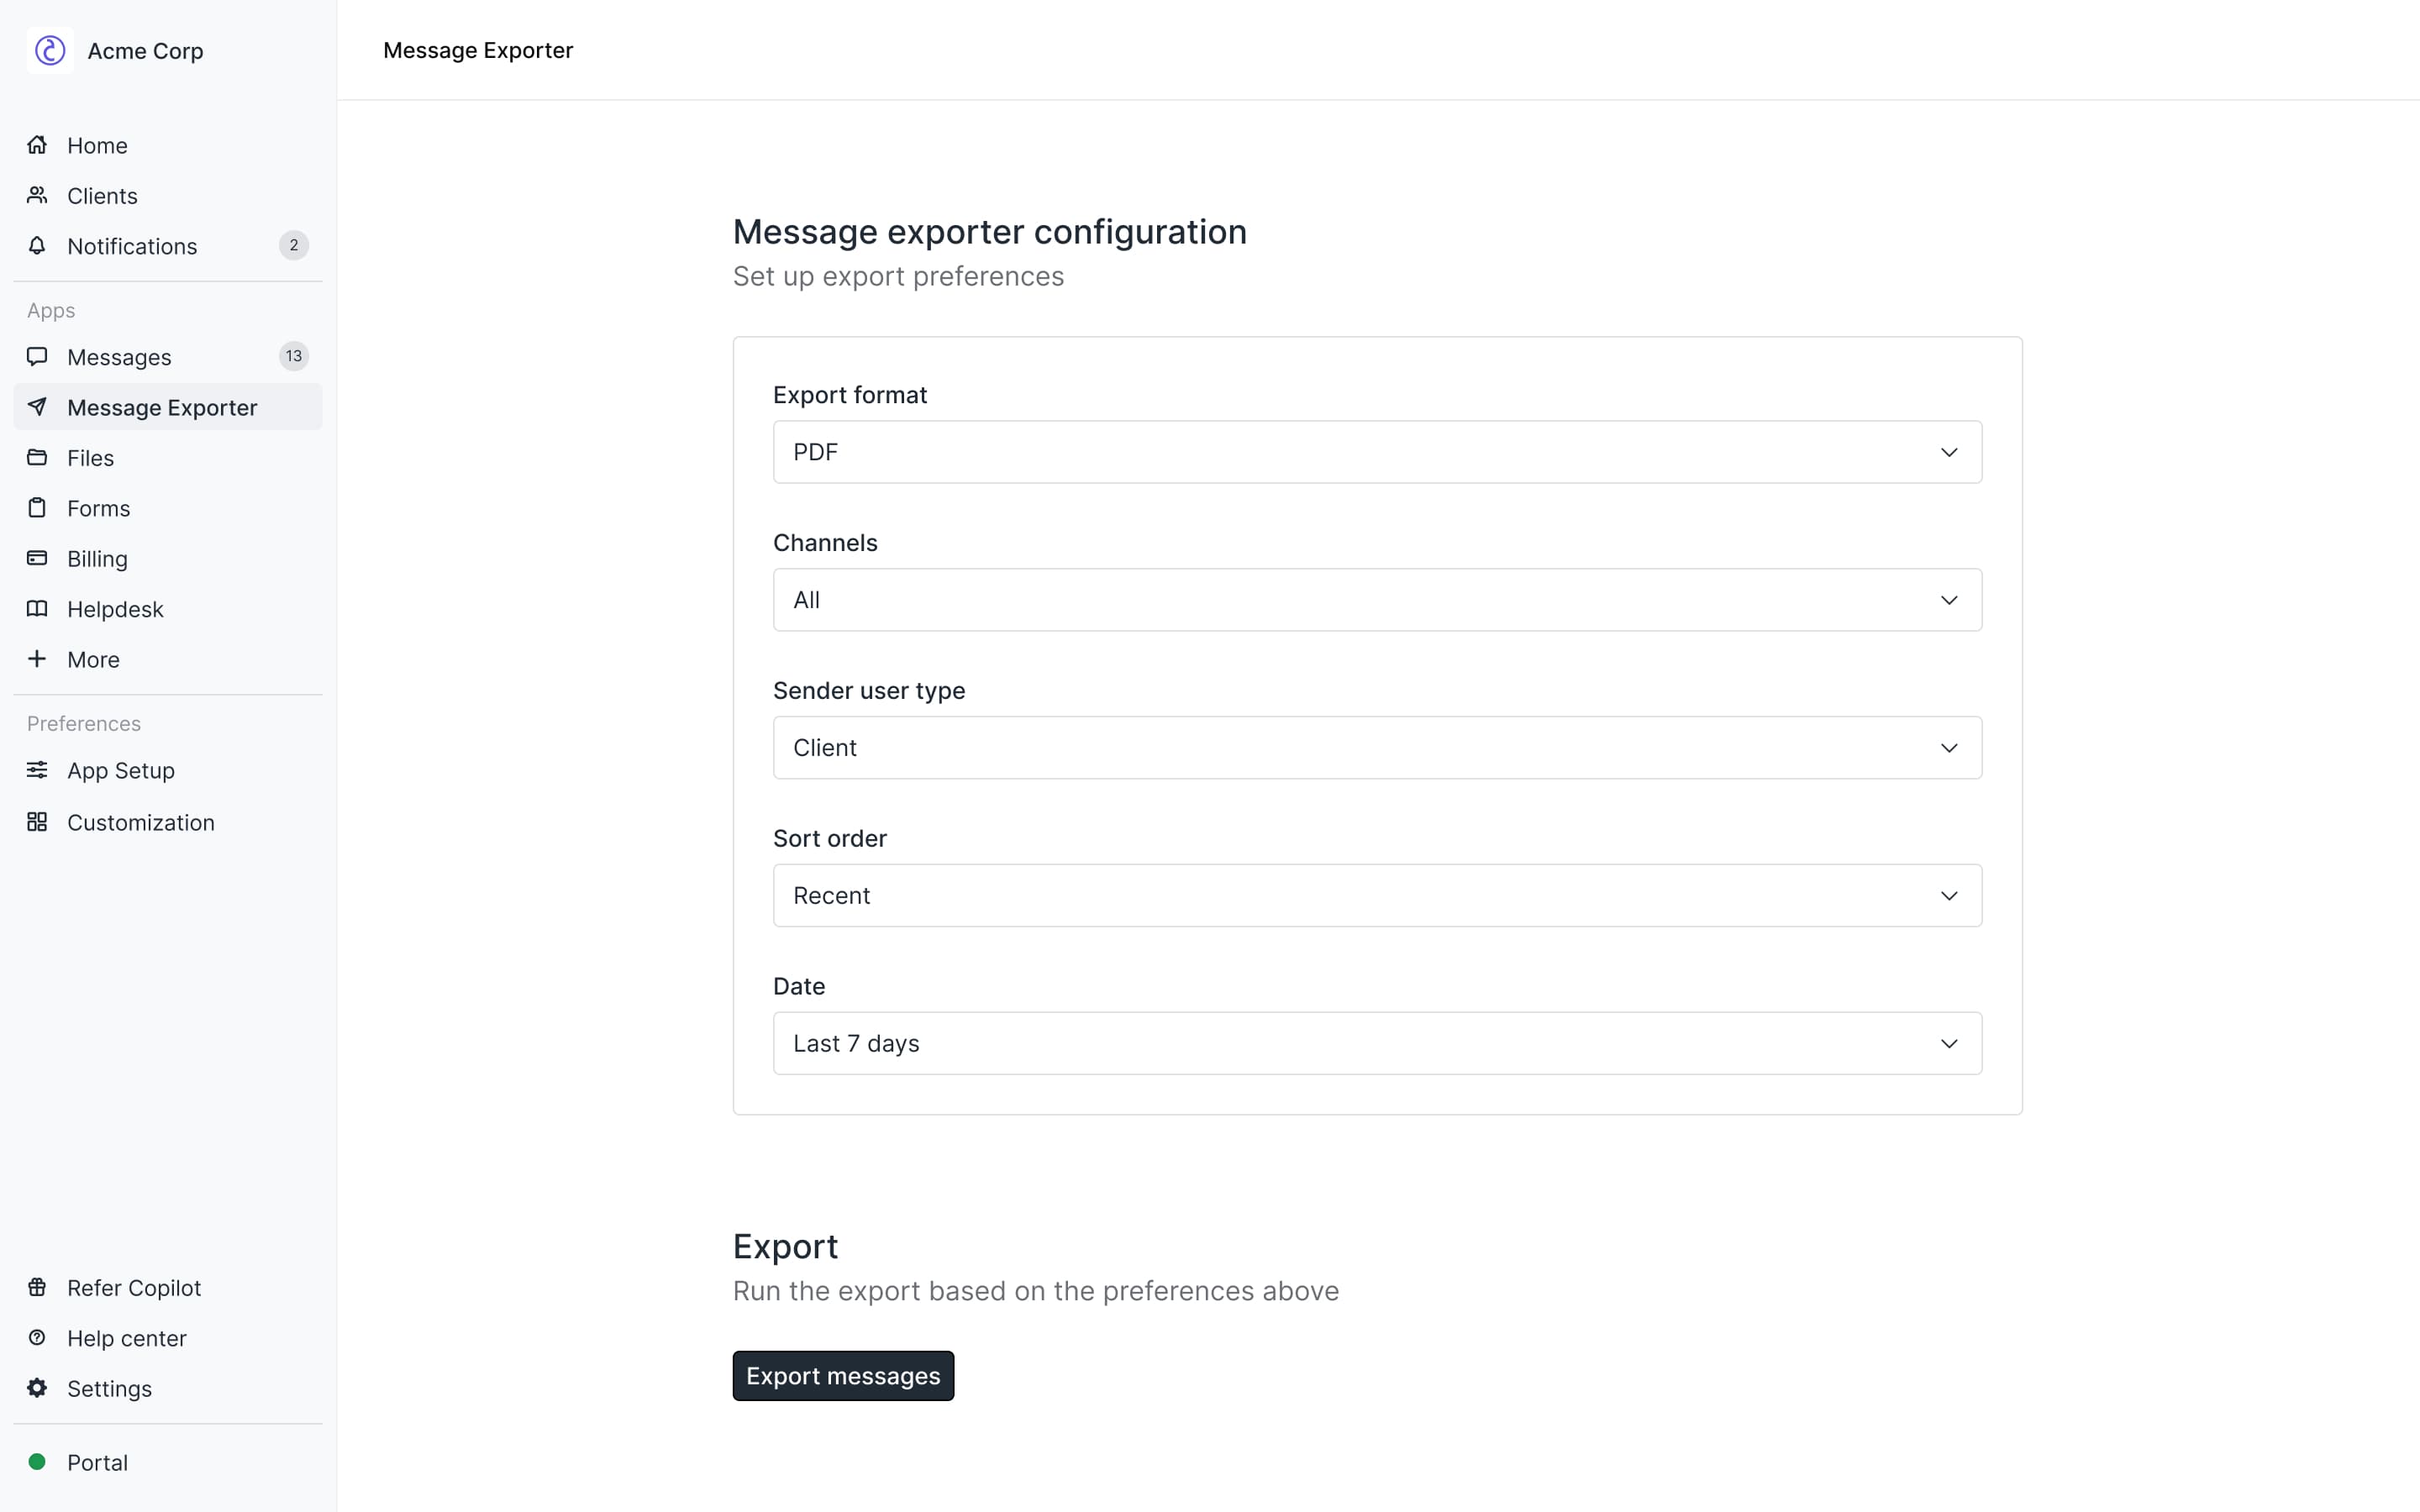Go to Messages in sidebar
The width and height of the screenshot is (2420, 1512).
point(119,357)
